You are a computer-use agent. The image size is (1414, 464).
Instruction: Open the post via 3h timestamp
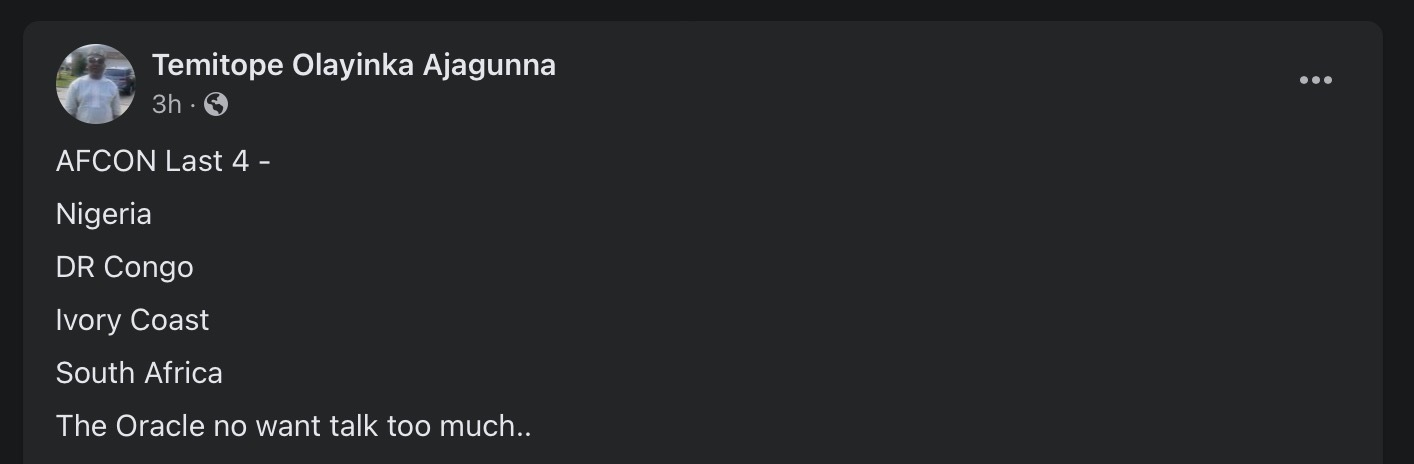(x=166, y=104)
